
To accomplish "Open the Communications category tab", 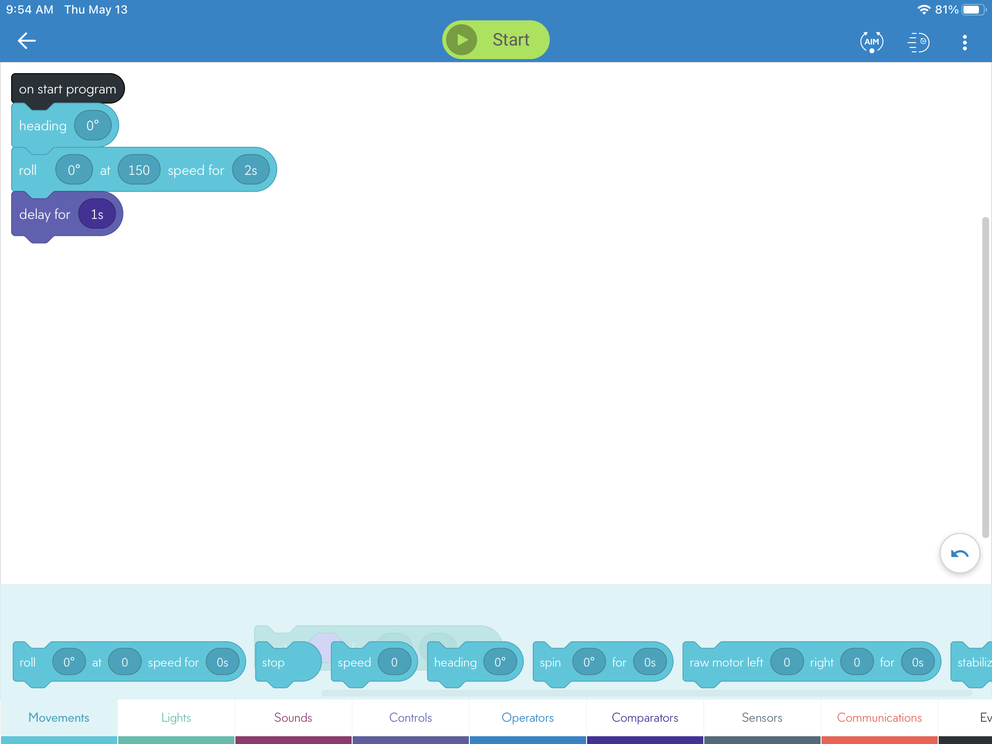I will click(879, 718).
